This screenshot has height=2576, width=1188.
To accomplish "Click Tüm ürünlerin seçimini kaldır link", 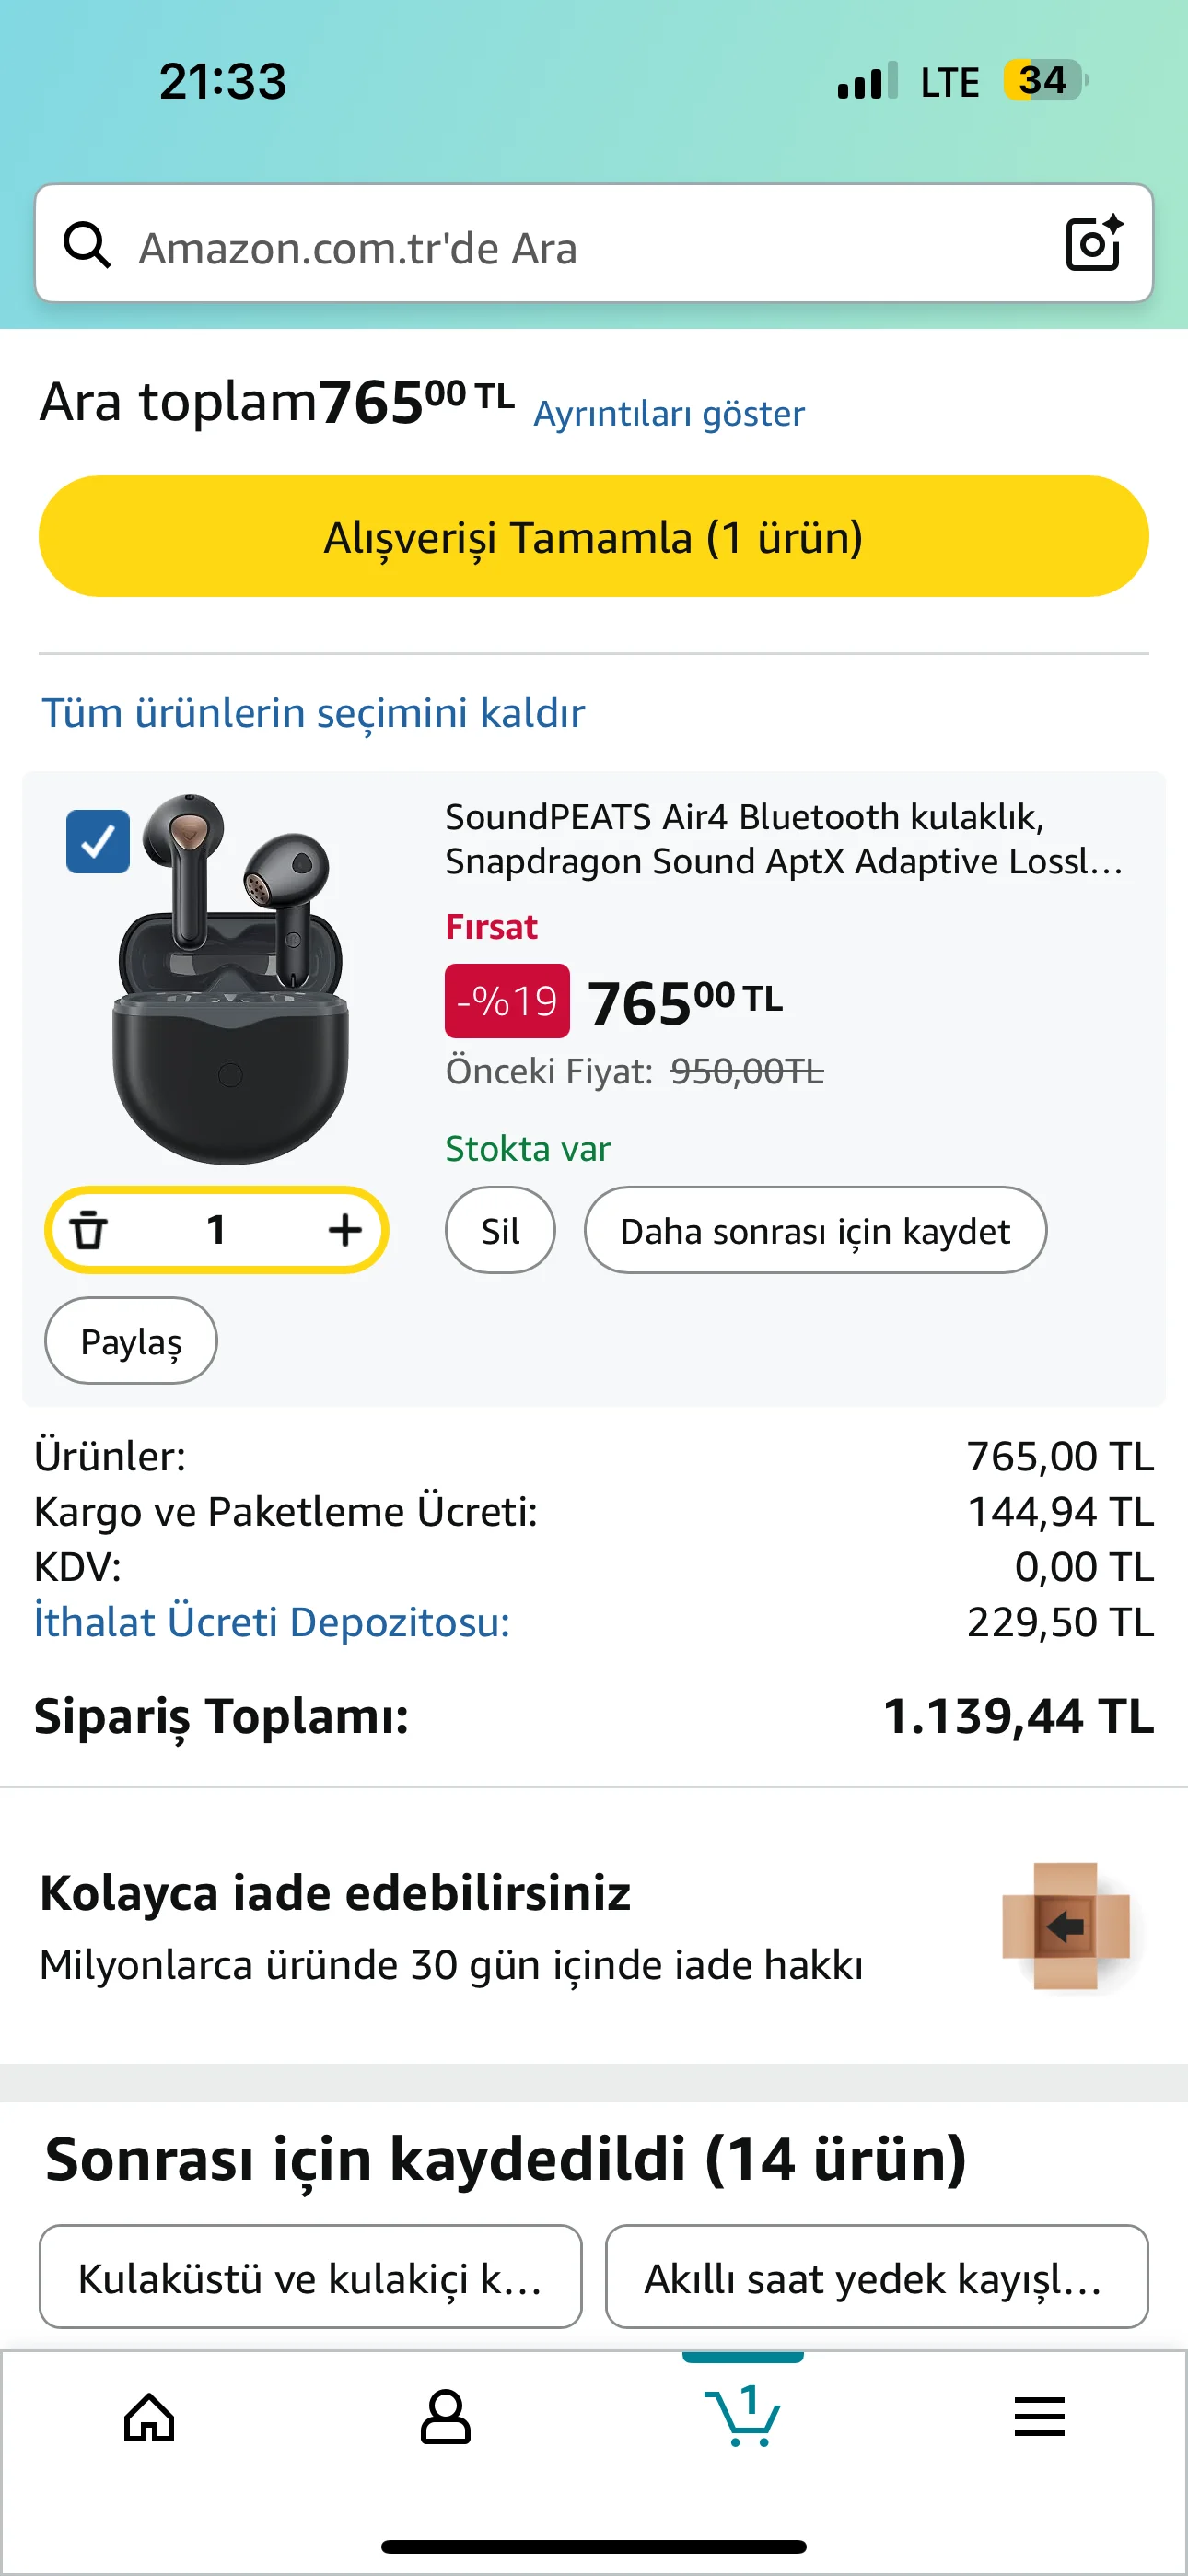I will pos(313,713).
